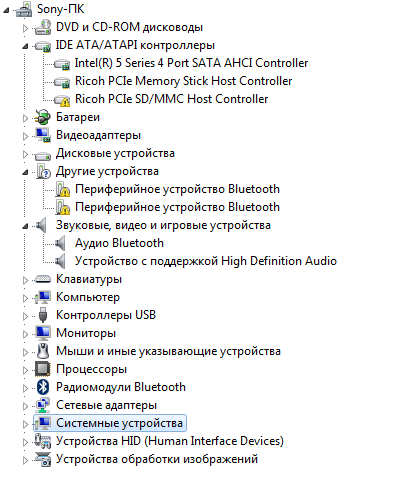Expand the Мониторы category
416x496 pixels.
point(25,334)
